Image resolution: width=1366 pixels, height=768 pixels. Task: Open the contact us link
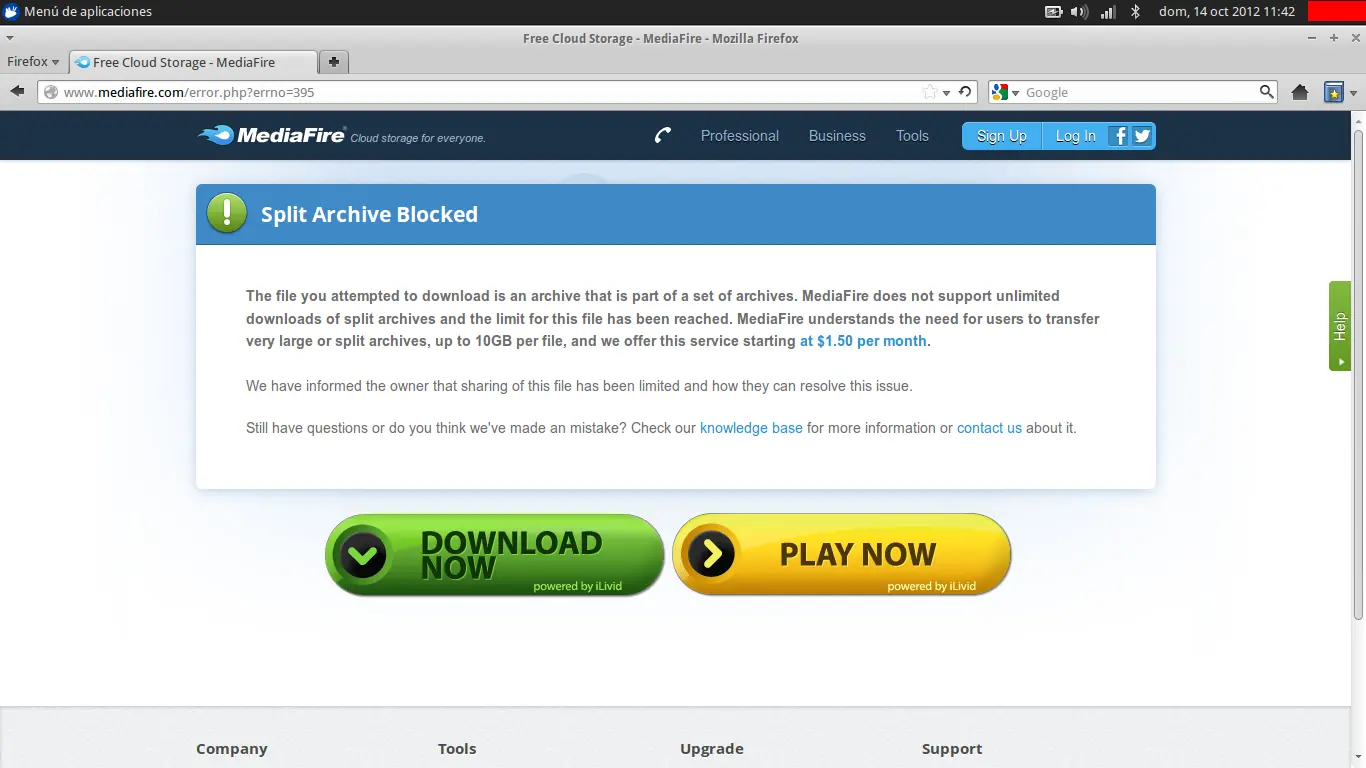[989, 428]
